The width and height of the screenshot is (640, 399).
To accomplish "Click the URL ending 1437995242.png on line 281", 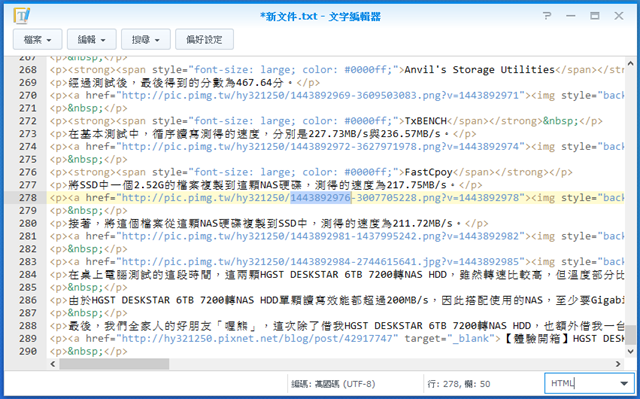I will (x=320, y=236).
